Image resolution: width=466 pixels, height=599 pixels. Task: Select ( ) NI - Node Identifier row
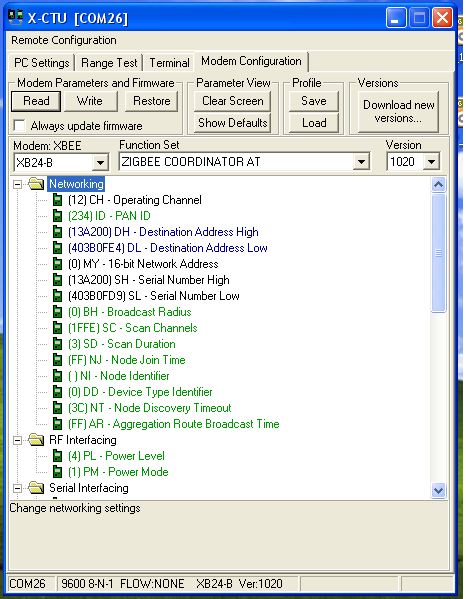click(118, 376)
